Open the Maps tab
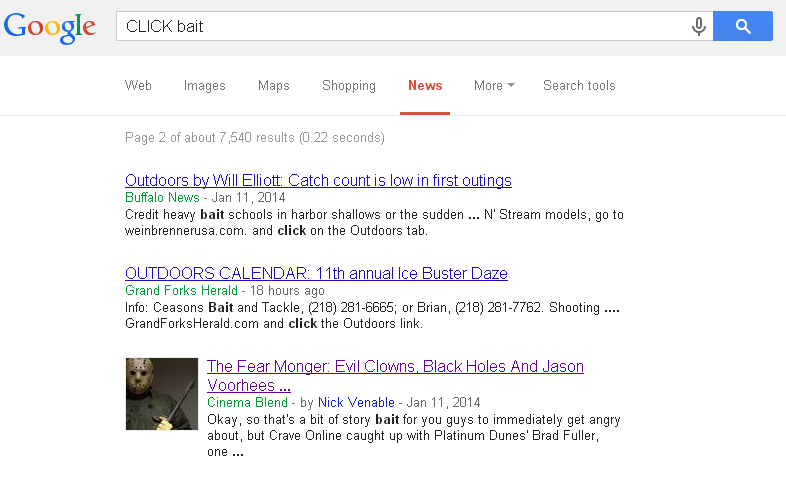Screen dimensions: 786x486 273,86
